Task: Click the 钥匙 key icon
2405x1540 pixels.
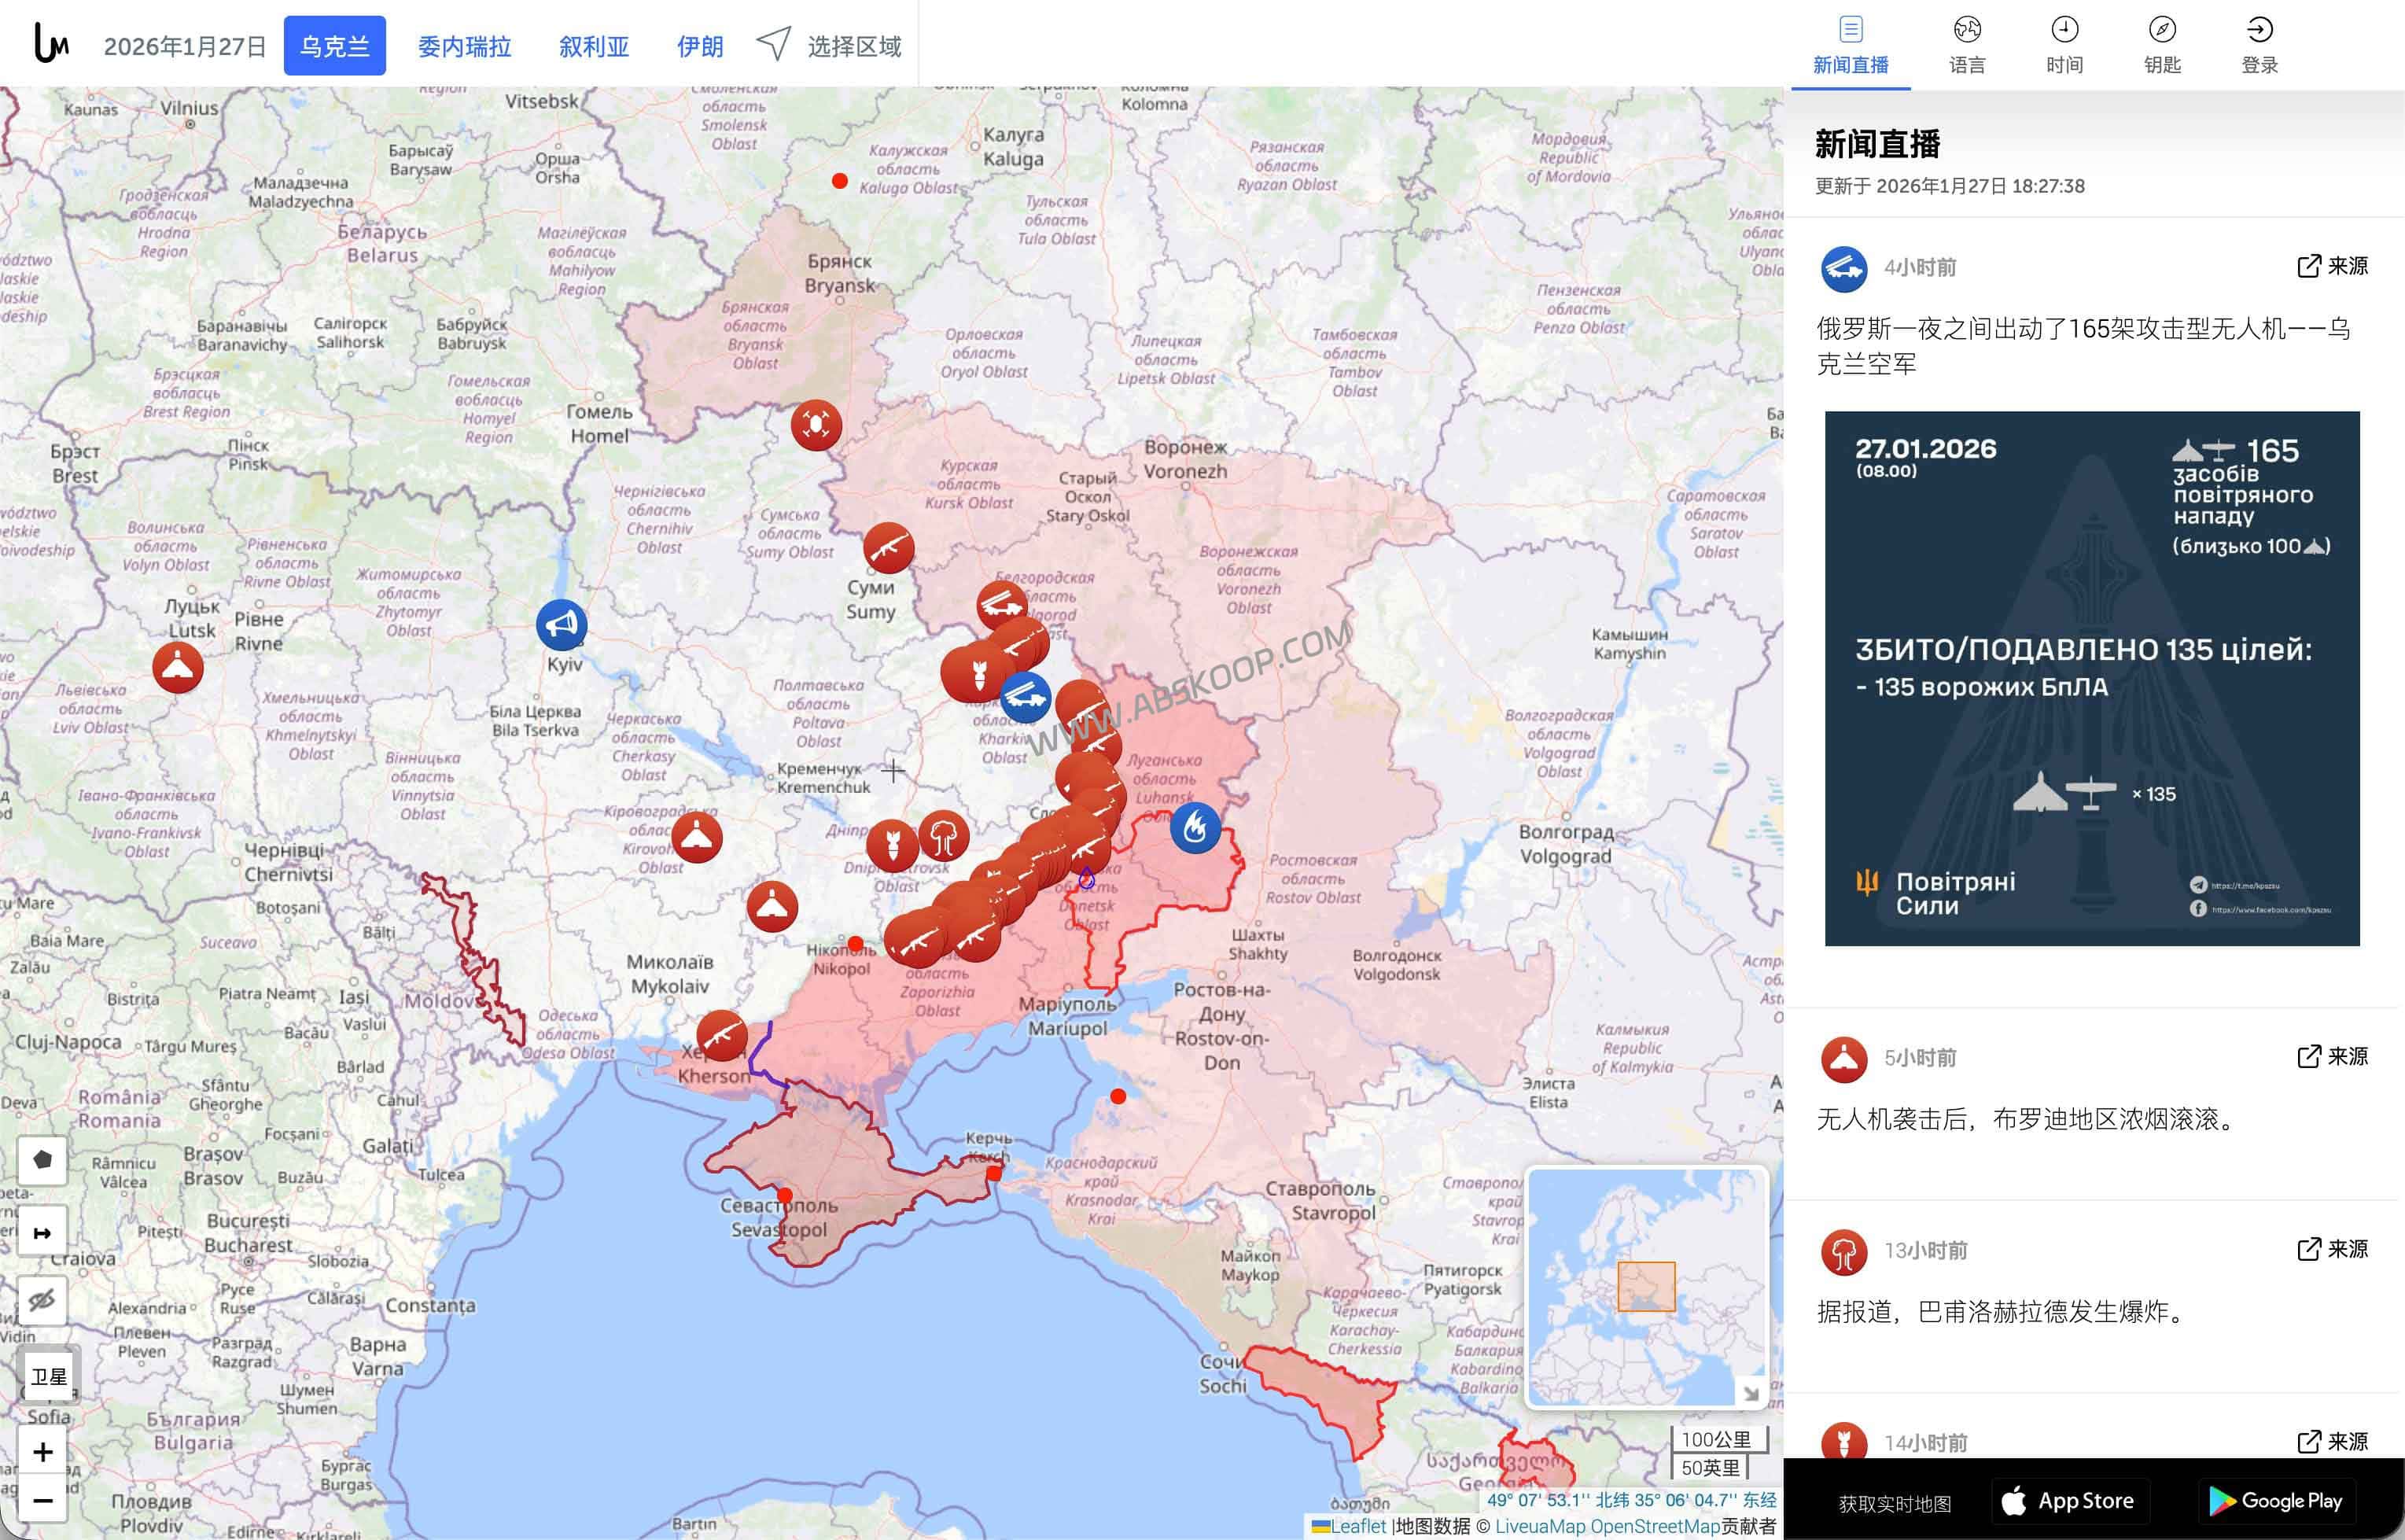Action: pyautogui.click(x=2163, y=30)
